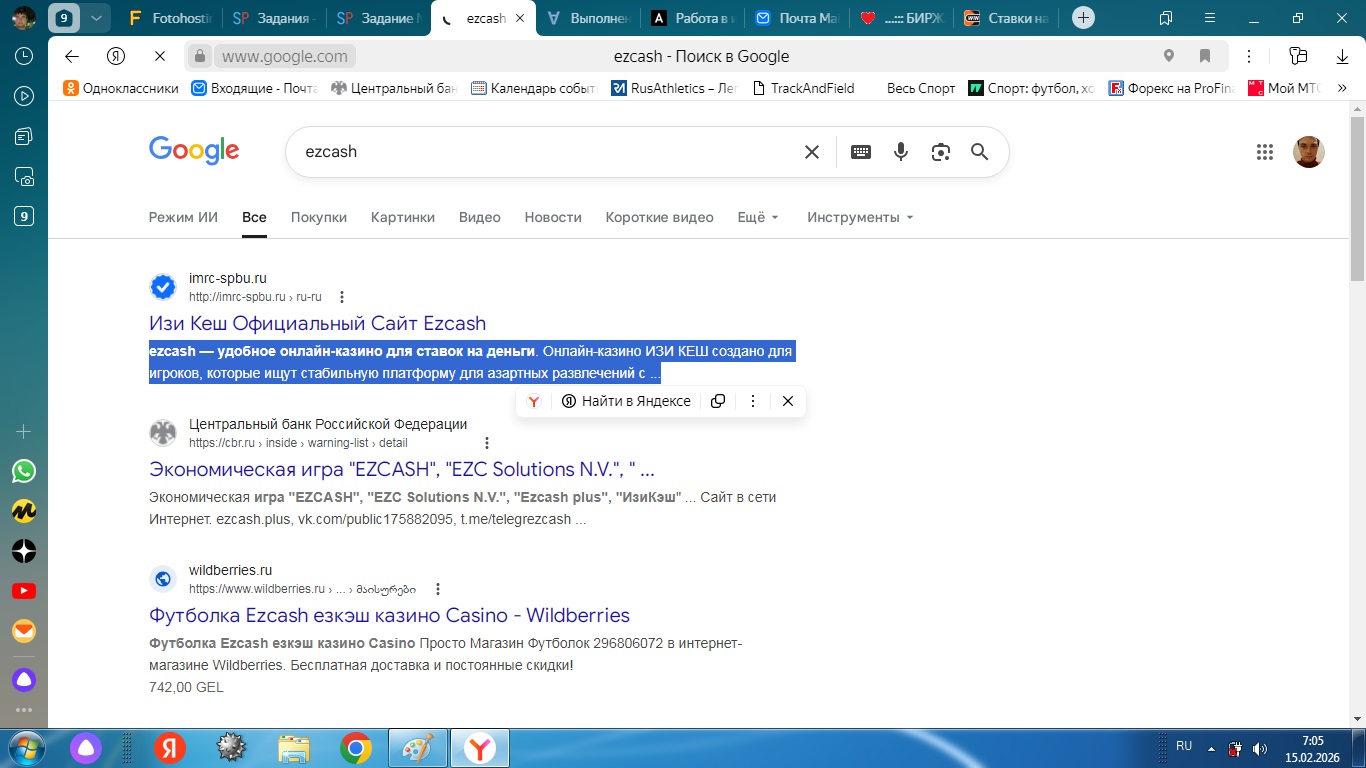The height and width of the screenshot is (768, 1366).
Task: Click the location pin icon in address bar
Action: pyautogui.click(x=1169, y=56)
